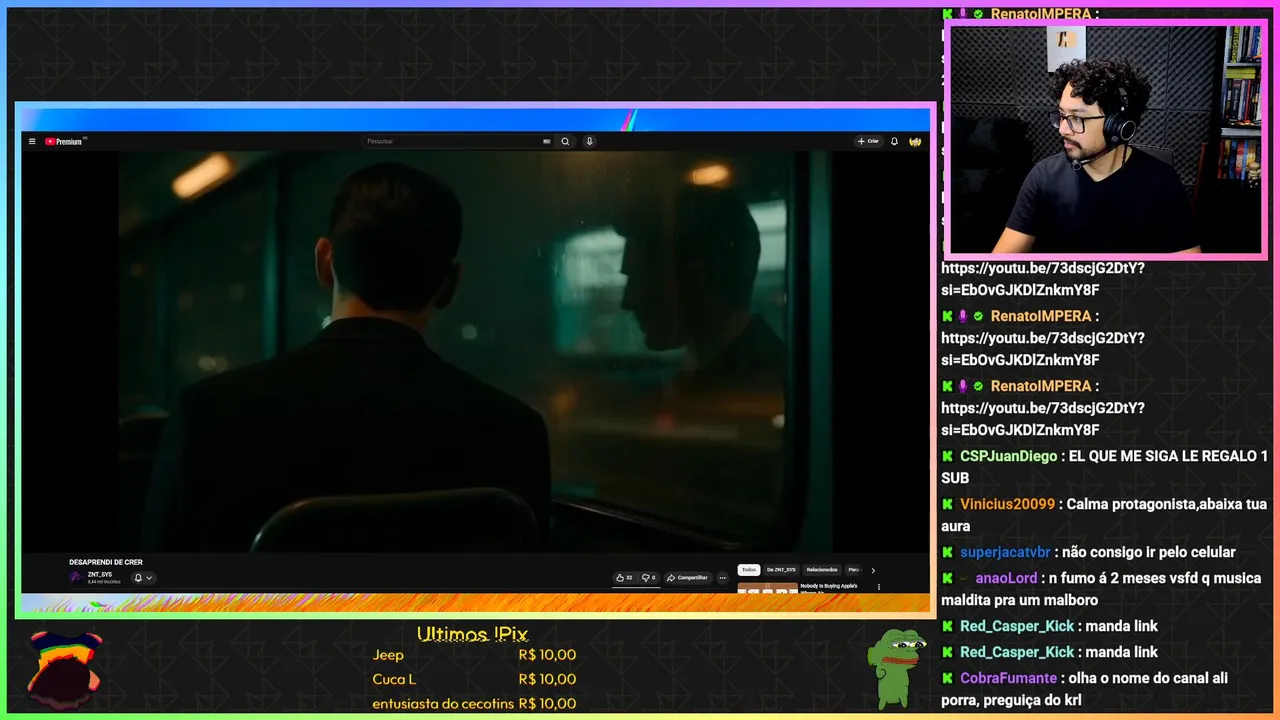The height and width of the screenshot is (720, 1280).
Task: Click entusiasta do cecotins donation entry
Action: [474, 703]
